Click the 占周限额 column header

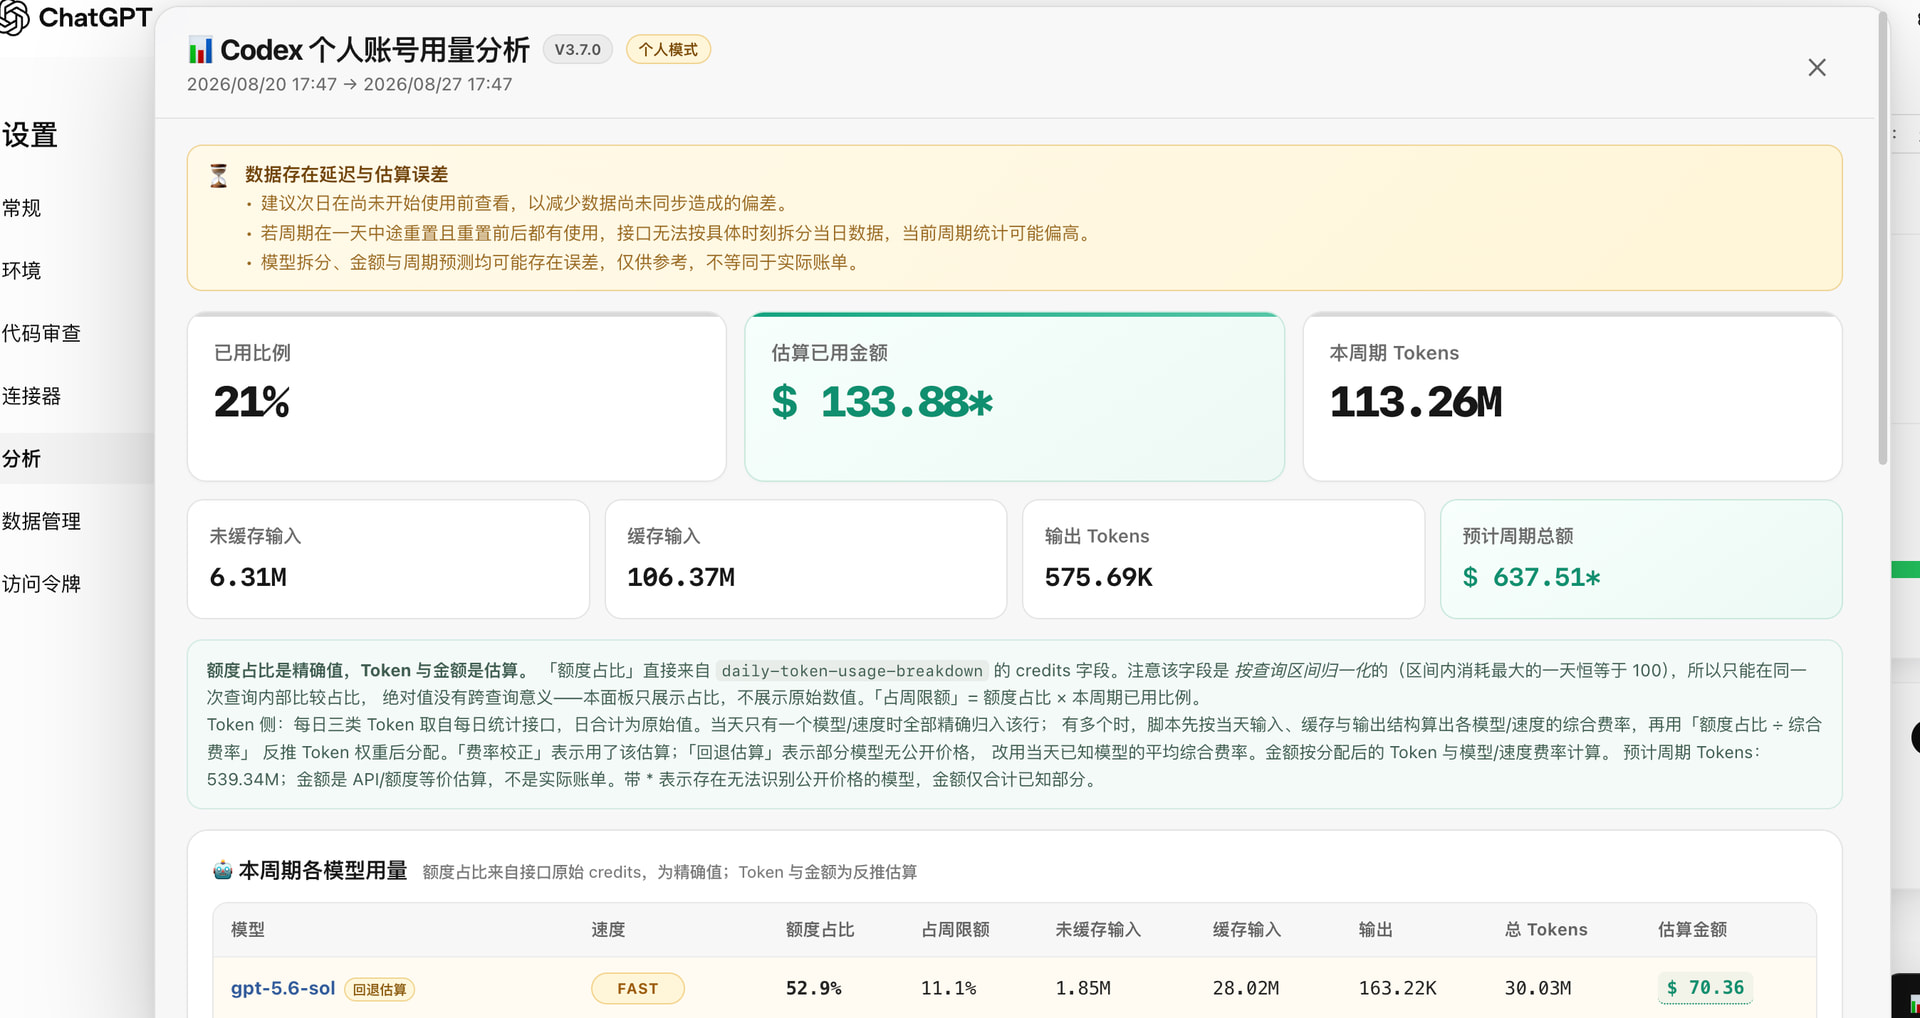tap(955, 929)
